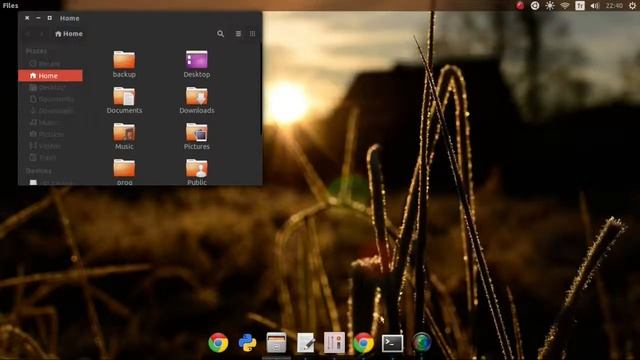The image size is (640, 360).
Task: Open the sound volume indicator
Action: coord(595,5)
